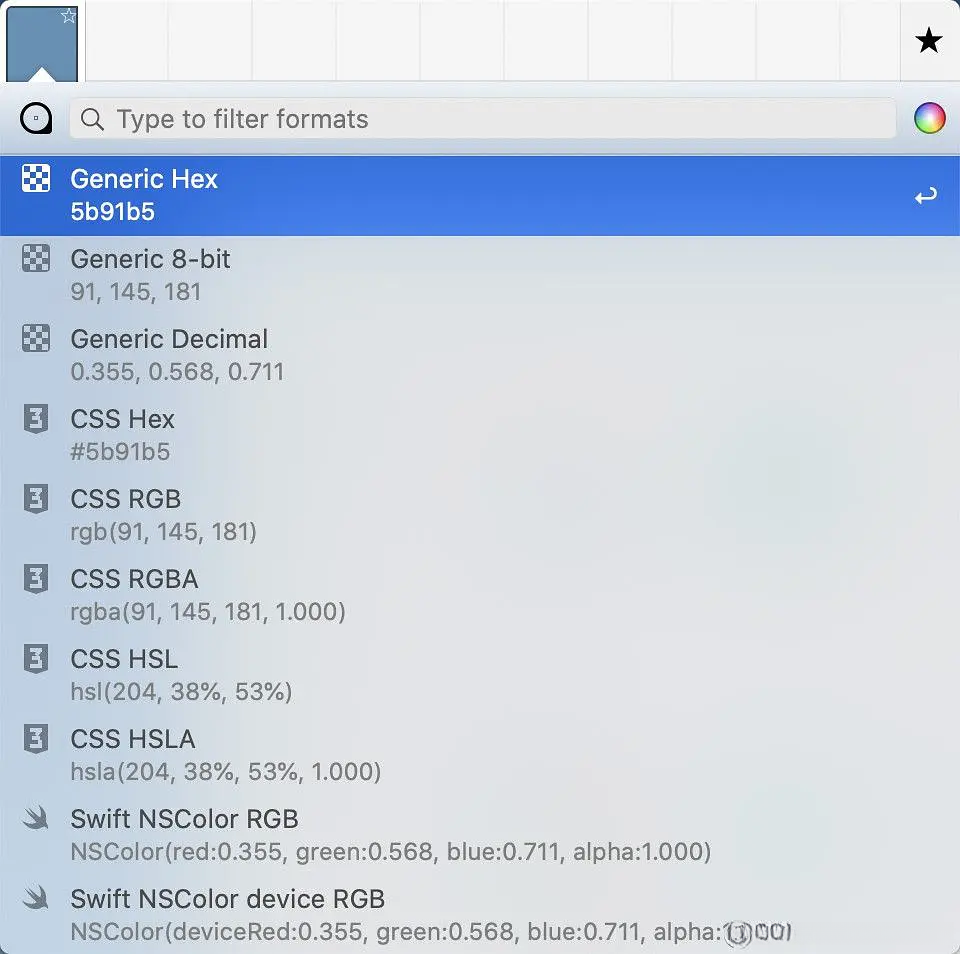Click the Generic 8-bit checkerboard icon

tap(36, 258)
